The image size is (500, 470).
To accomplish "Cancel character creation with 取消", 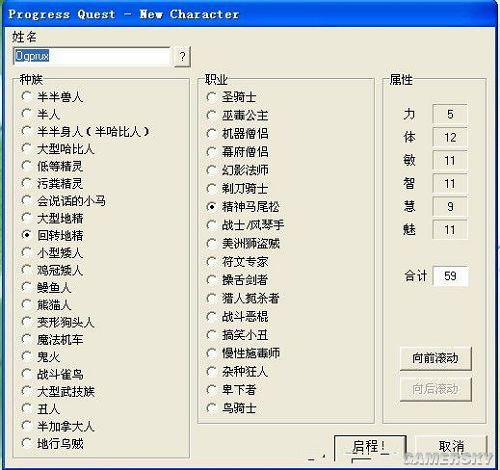I will point(451,447).
